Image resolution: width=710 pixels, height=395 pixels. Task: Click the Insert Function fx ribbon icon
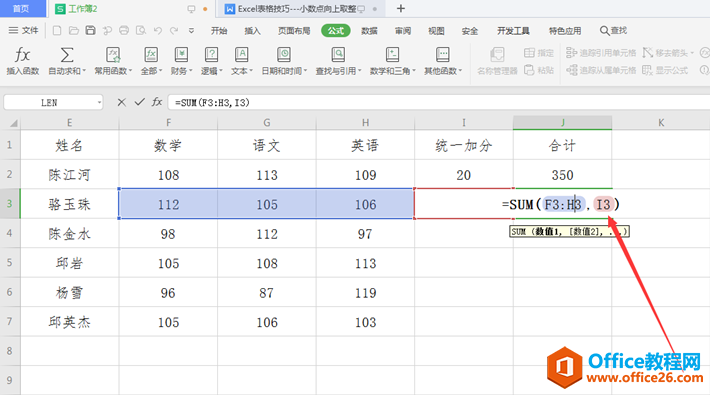(22, 55)
